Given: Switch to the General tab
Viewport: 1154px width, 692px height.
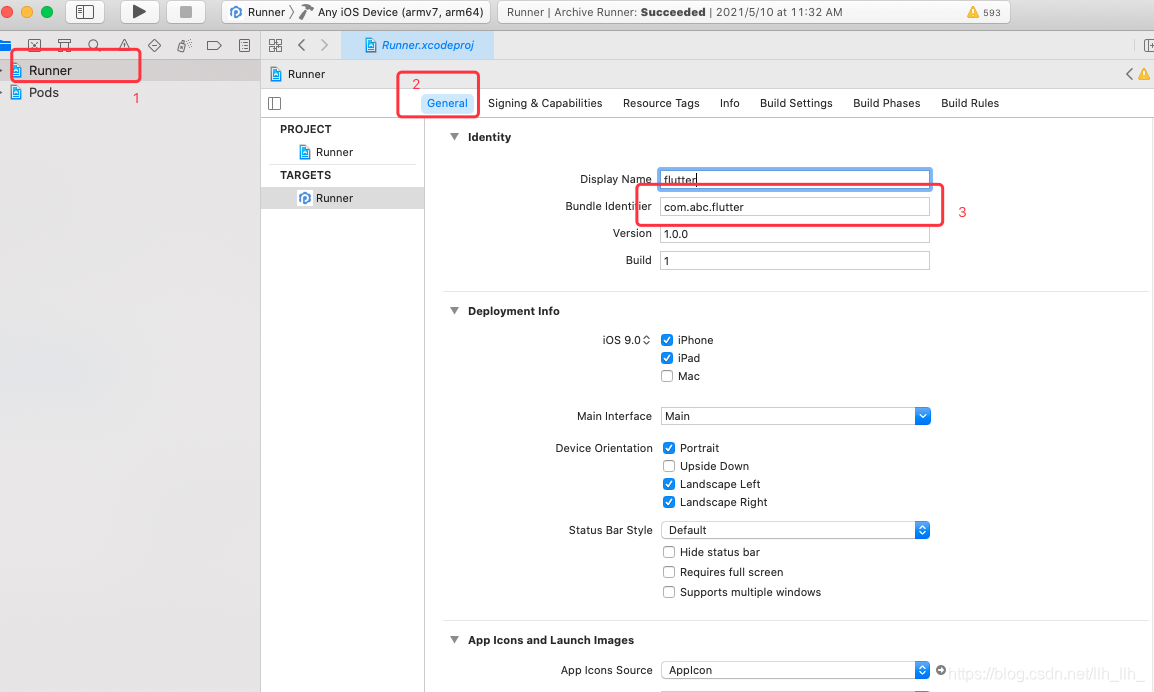Looking at the screenshot, I should pyautogui.click(x=447, y=104).
